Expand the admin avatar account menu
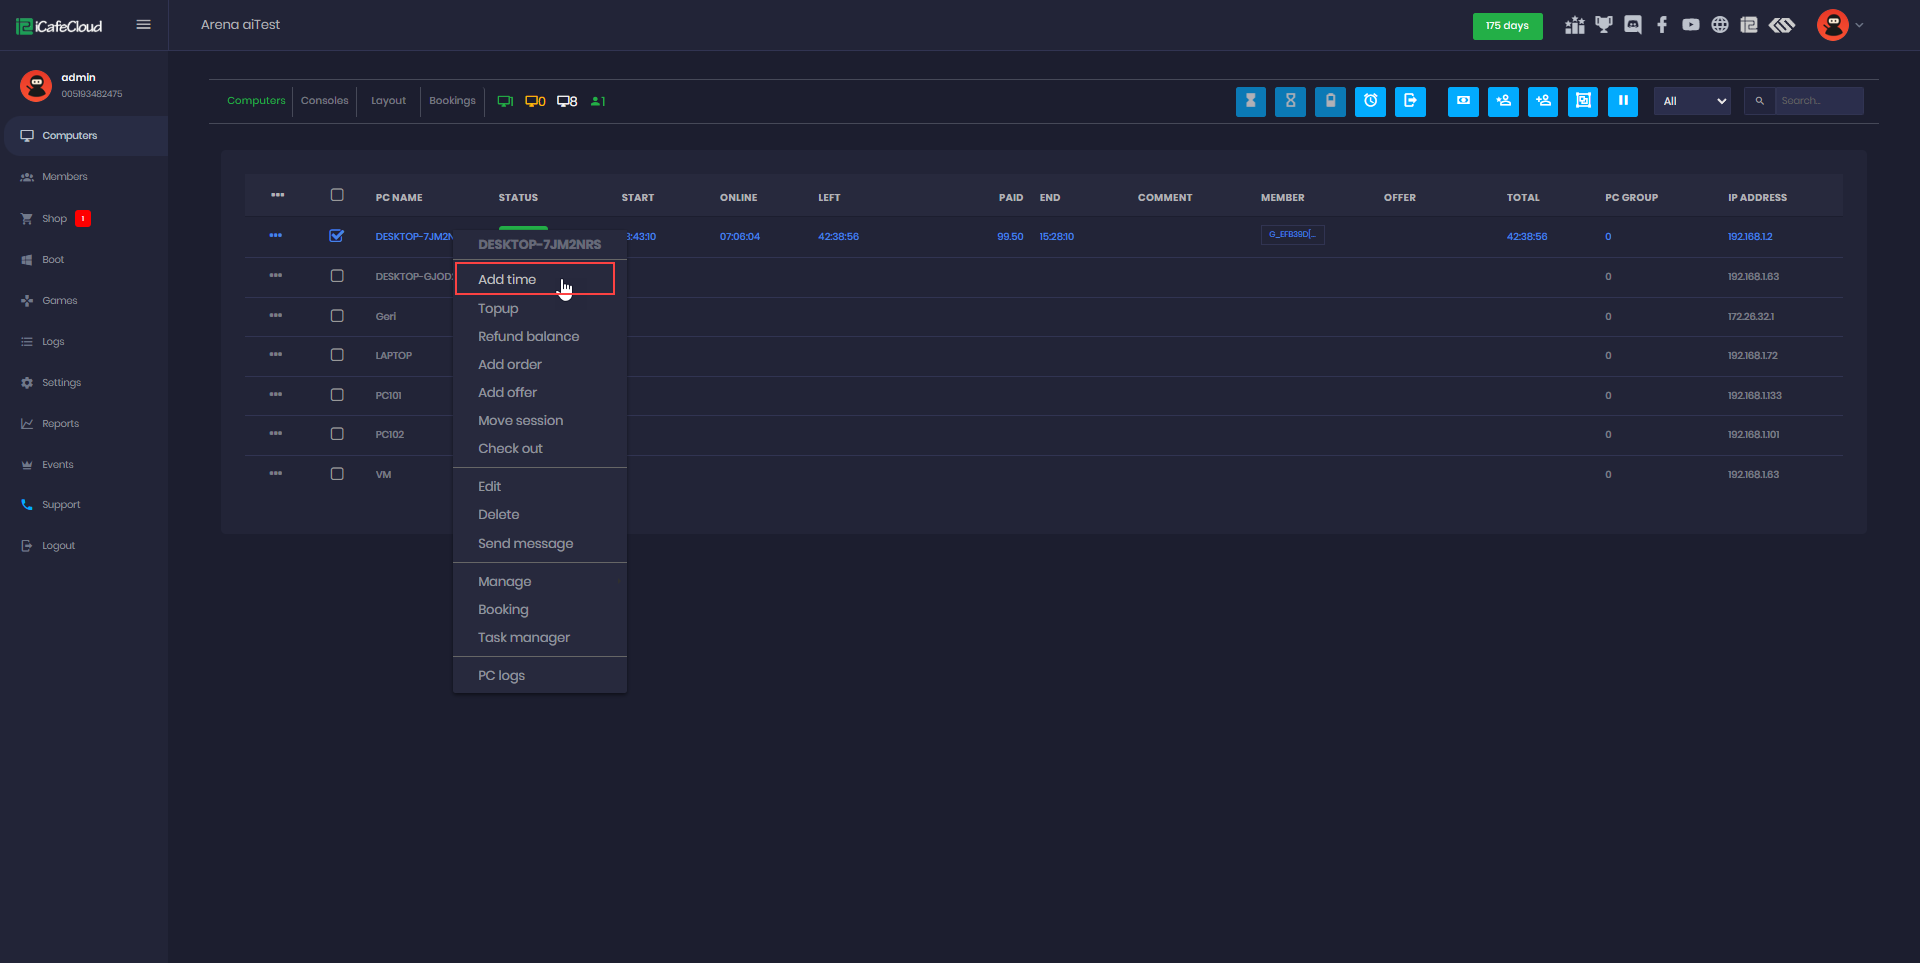1920x963 pixels. [x=1840, y=25]
